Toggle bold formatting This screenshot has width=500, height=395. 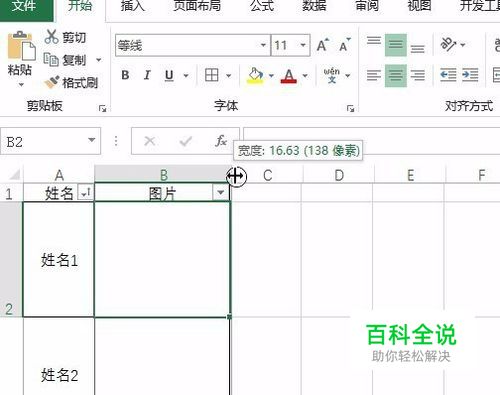[x=125, y=75]
